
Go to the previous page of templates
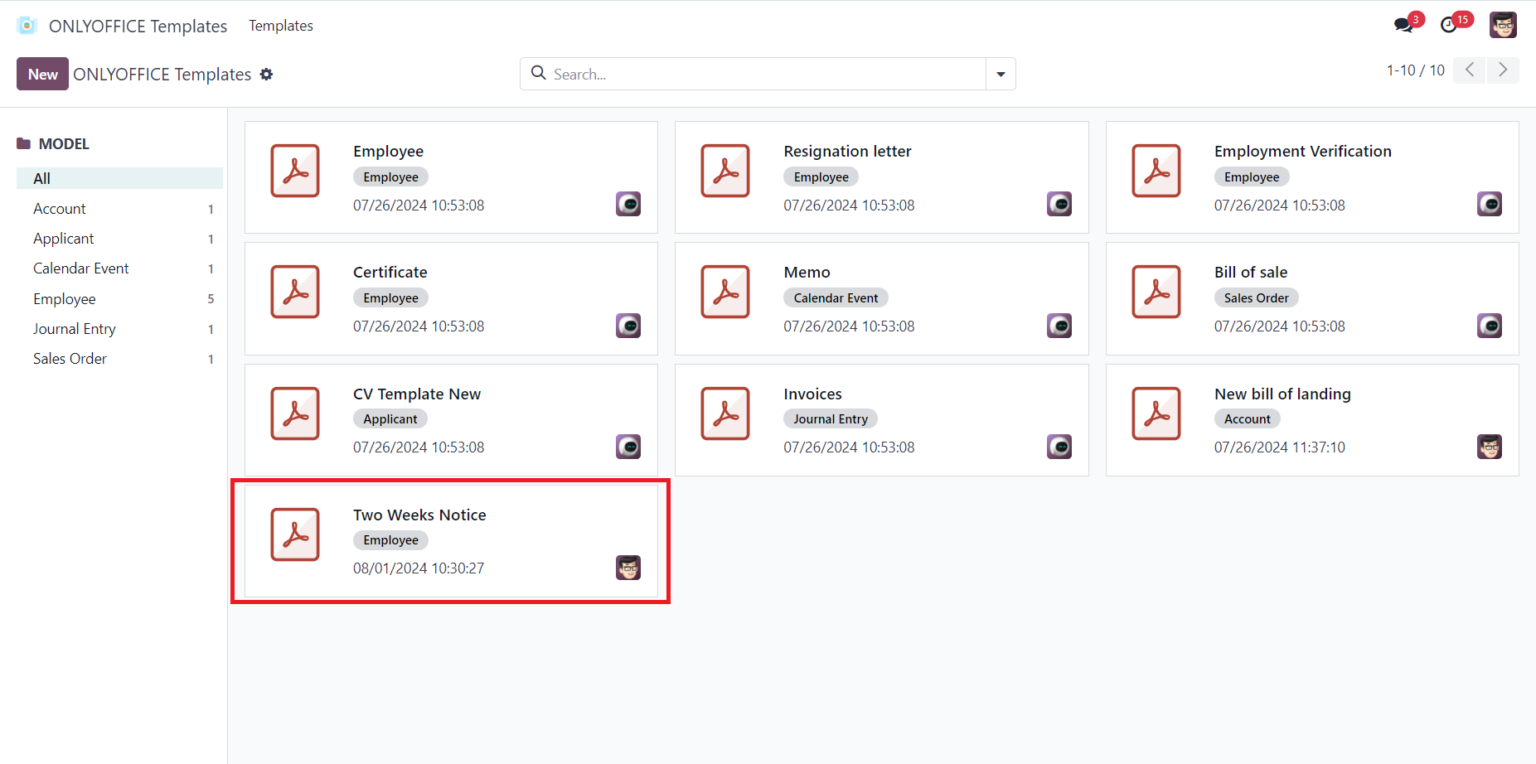pyautogui.click(x=1468, y=70)
